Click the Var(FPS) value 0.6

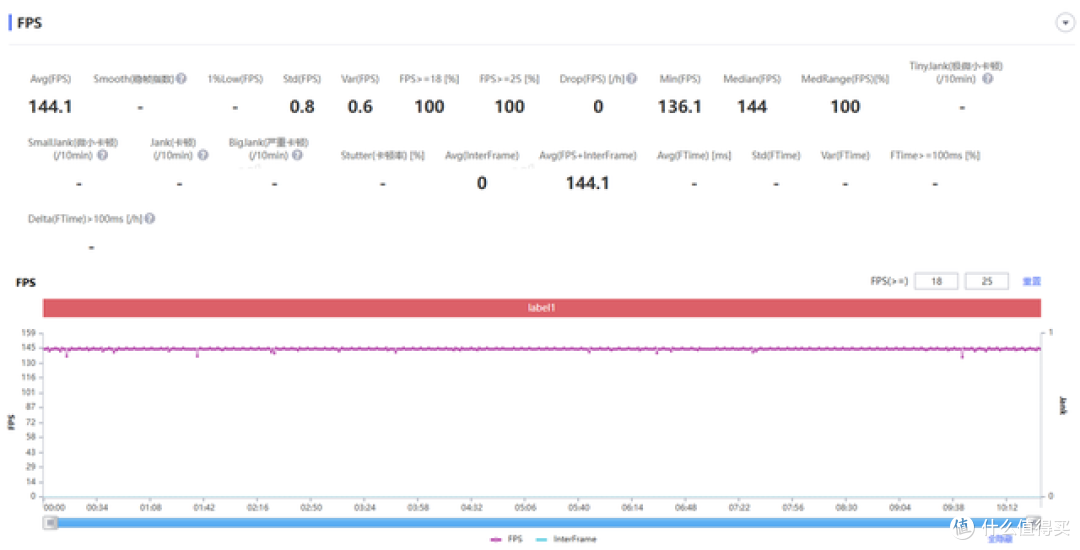click(x=360, y=107)
